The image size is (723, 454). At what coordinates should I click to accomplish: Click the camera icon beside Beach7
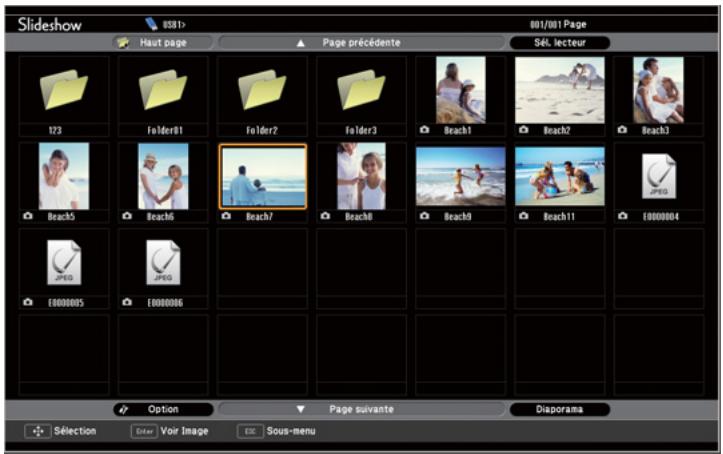(226, 216)
